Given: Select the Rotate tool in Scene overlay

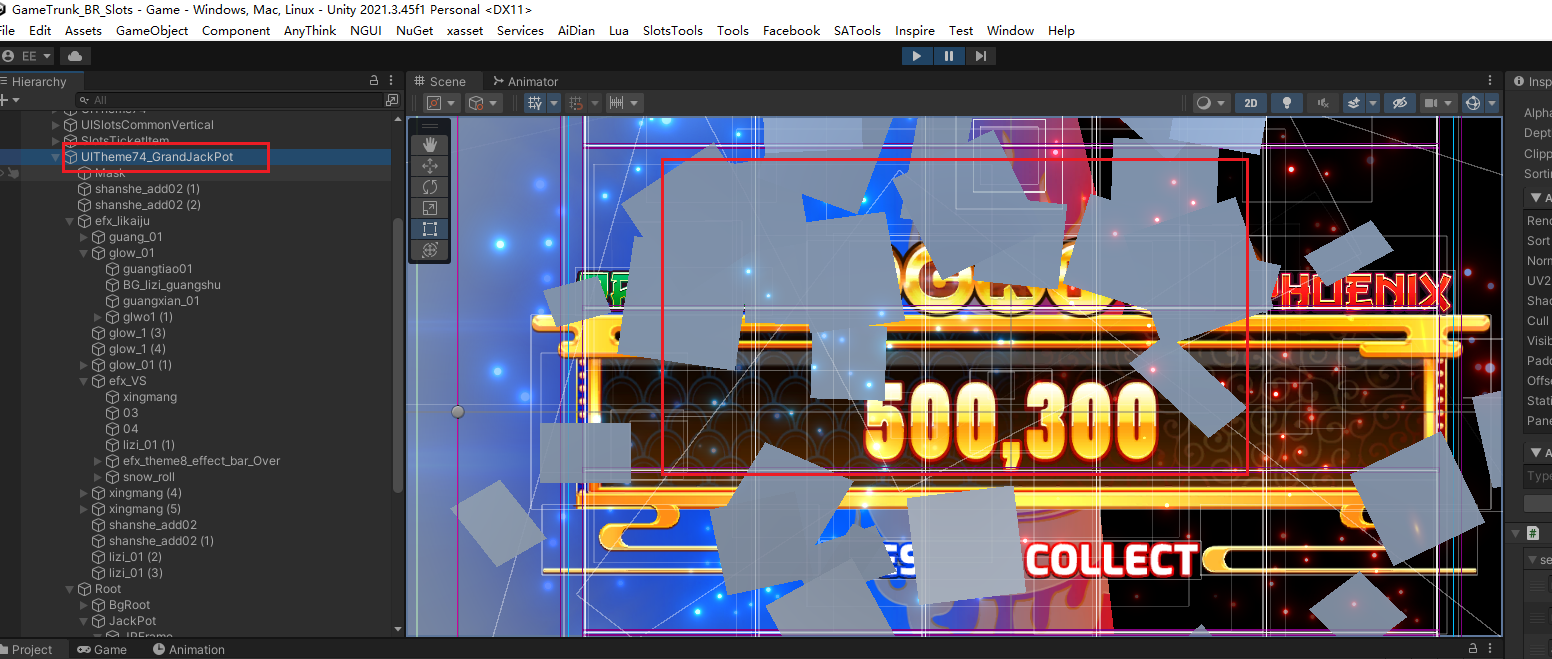Looking at the screenshot, I should pyautogui.click(x=430, y=187).
